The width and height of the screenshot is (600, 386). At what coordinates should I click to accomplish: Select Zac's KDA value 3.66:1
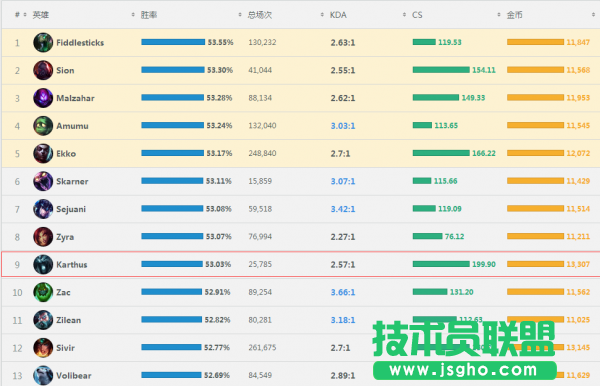[343, 292]
